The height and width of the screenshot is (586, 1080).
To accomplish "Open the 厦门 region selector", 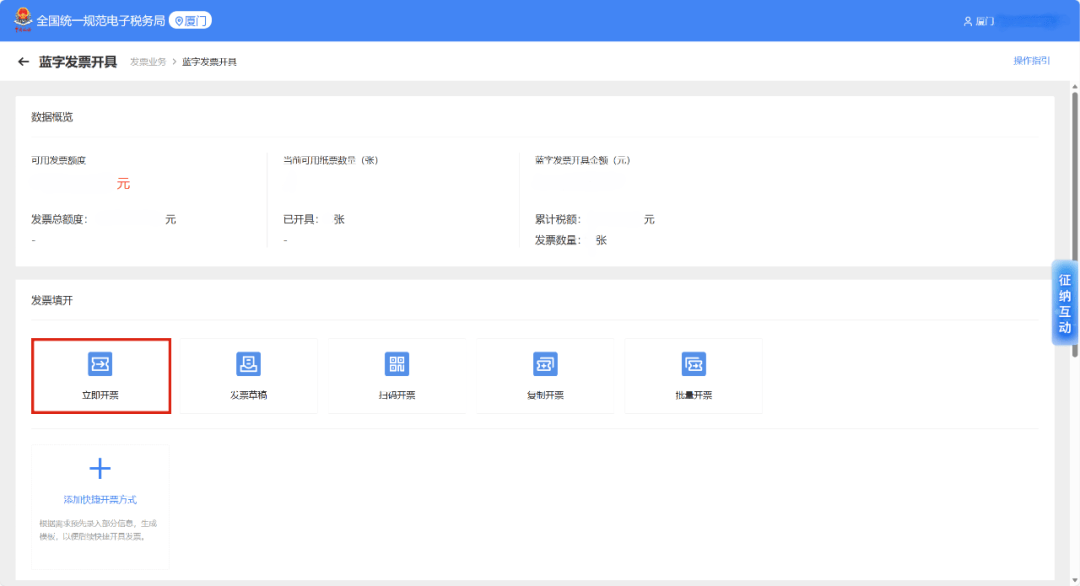I will click(x=191, y=21).
